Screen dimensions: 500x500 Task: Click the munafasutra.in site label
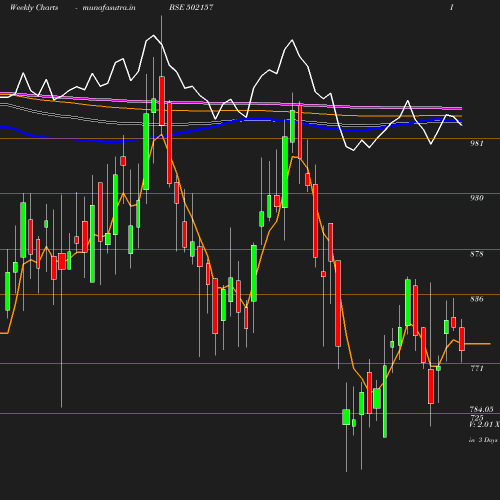[109, 7]
